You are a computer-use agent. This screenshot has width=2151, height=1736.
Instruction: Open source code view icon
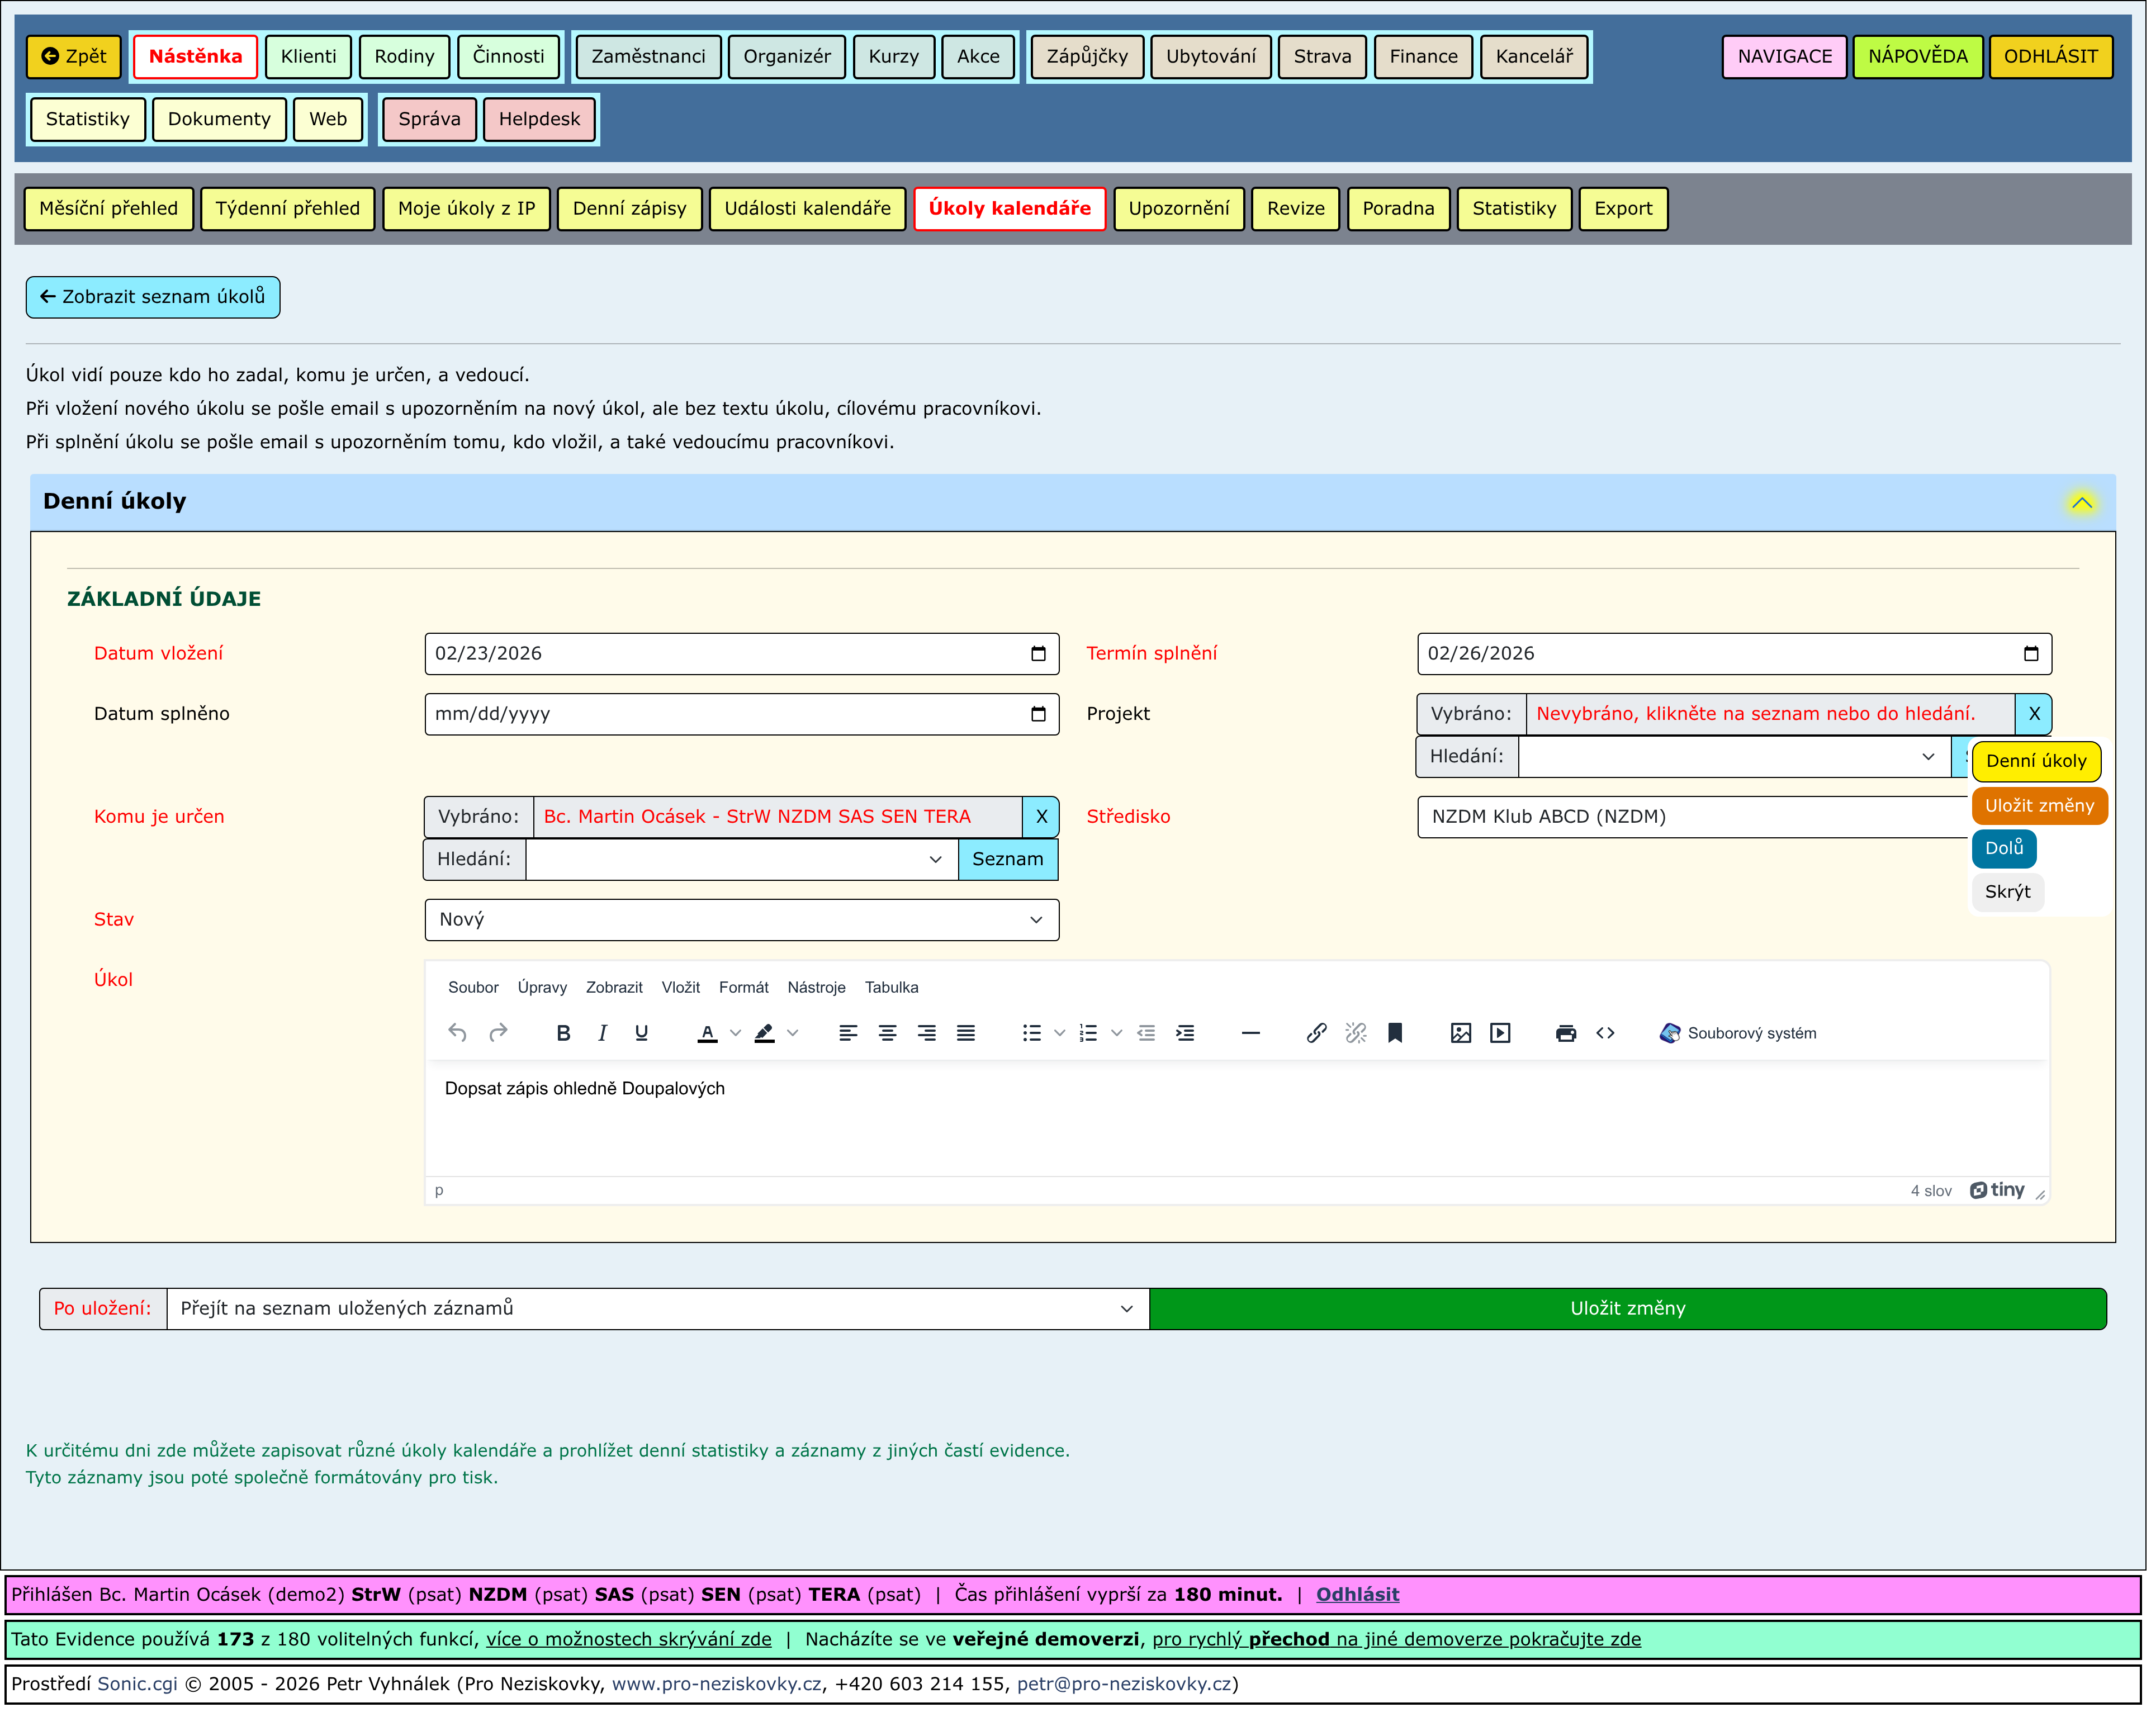click(1607, 1034)
